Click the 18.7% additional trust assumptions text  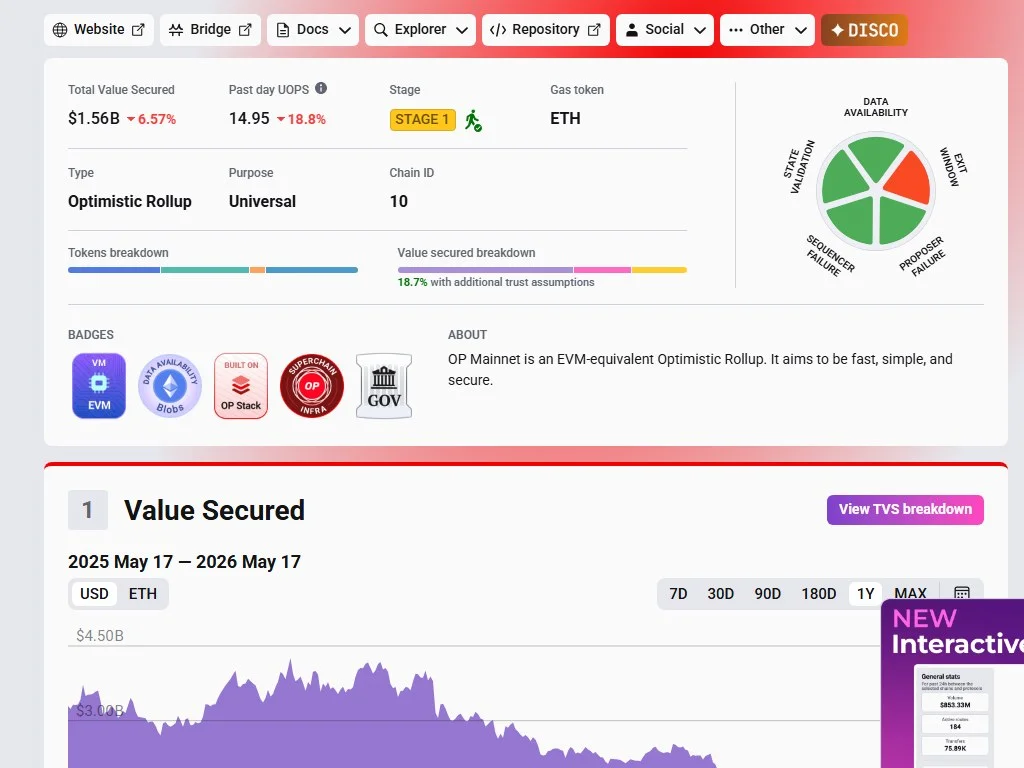click(x=496, y=282)
